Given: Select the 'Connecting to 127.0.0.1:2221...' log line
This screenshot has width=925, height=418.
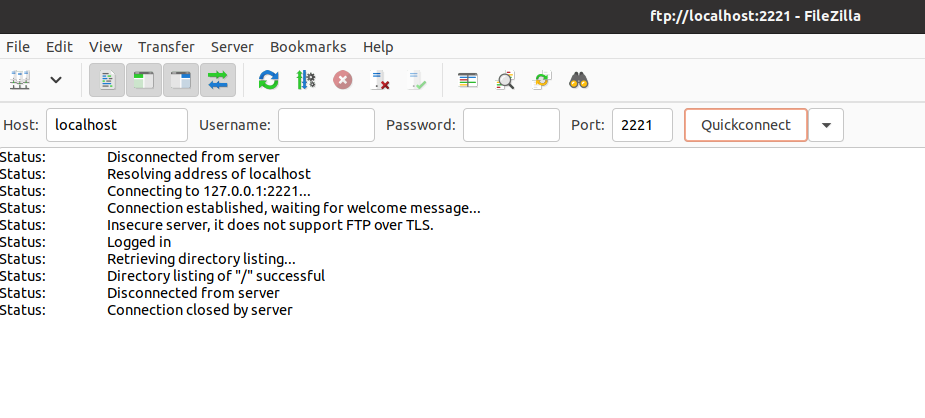Looking at the screenshot, I should tap(209, 191).
